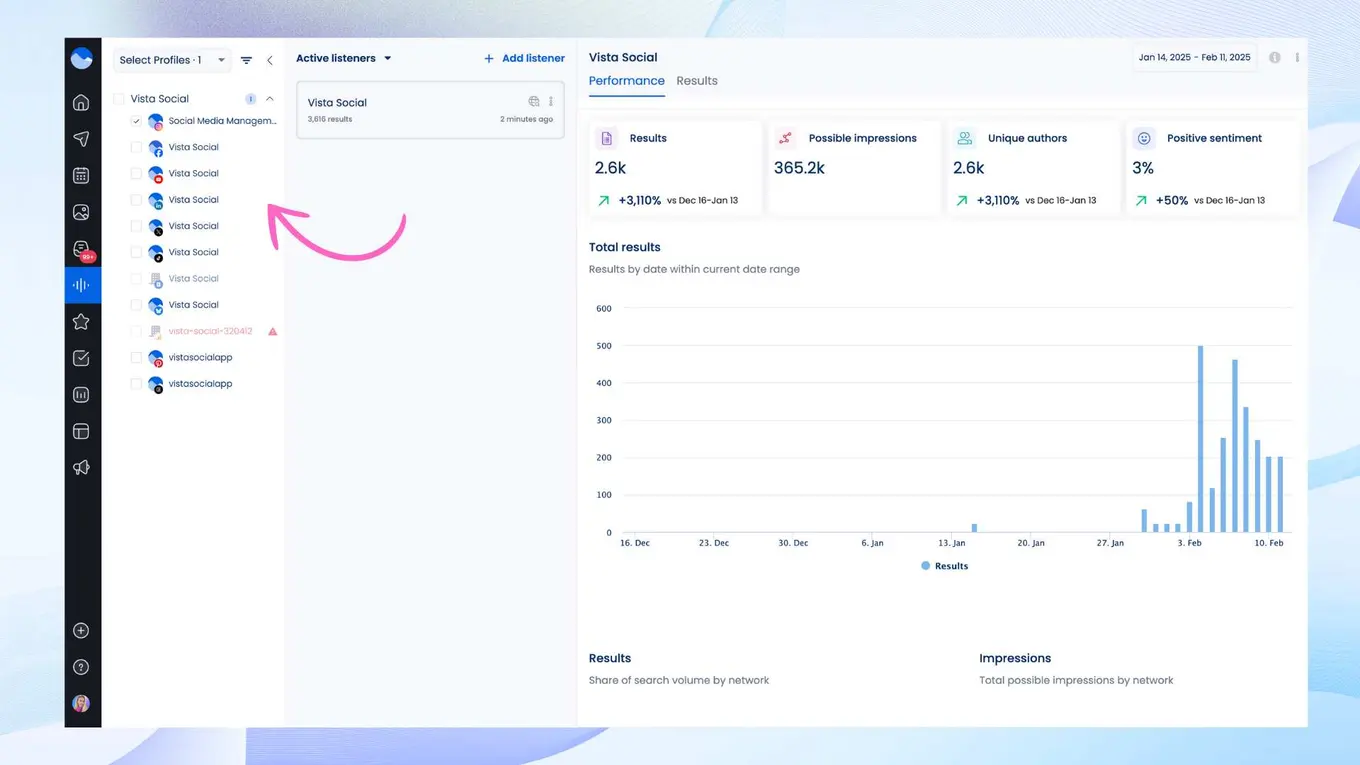This screenshot has height=765, width=1360.
Task: Switch to the Results tab
Action: (697, 81)
